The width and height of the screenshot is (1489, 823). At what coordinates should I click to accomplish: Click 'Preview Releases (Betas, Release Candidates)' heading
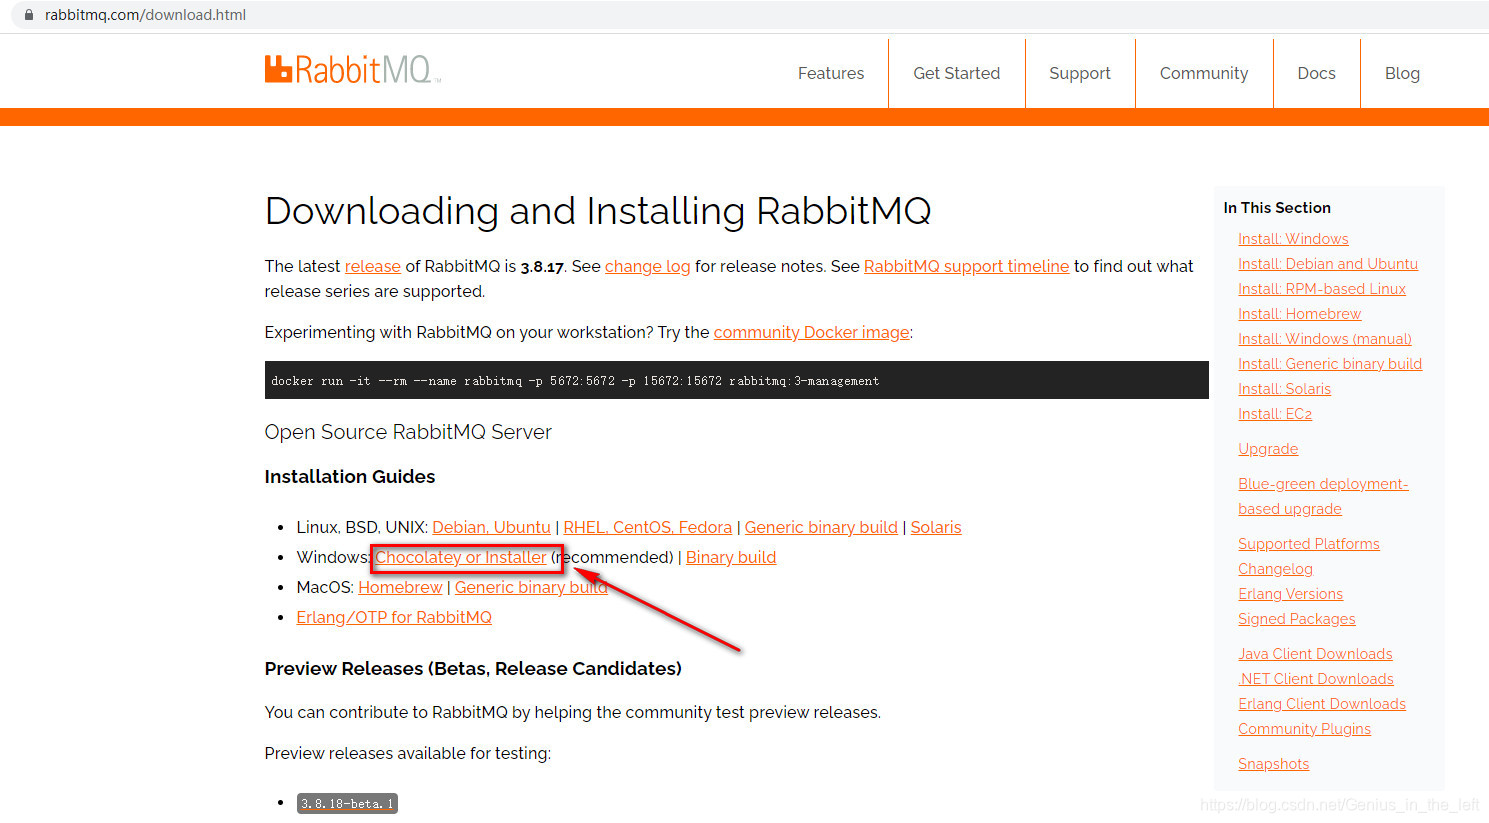473,668
